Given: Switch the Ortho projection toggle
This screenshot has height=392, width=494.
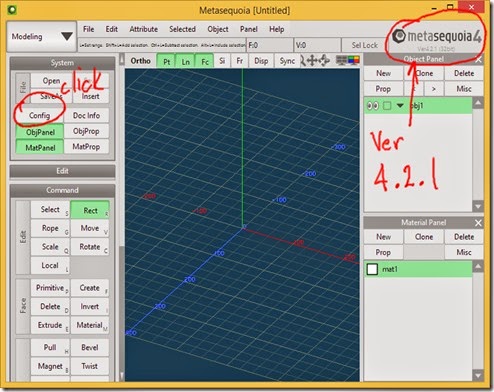Looking at the screenshot, I should (140, 61).
